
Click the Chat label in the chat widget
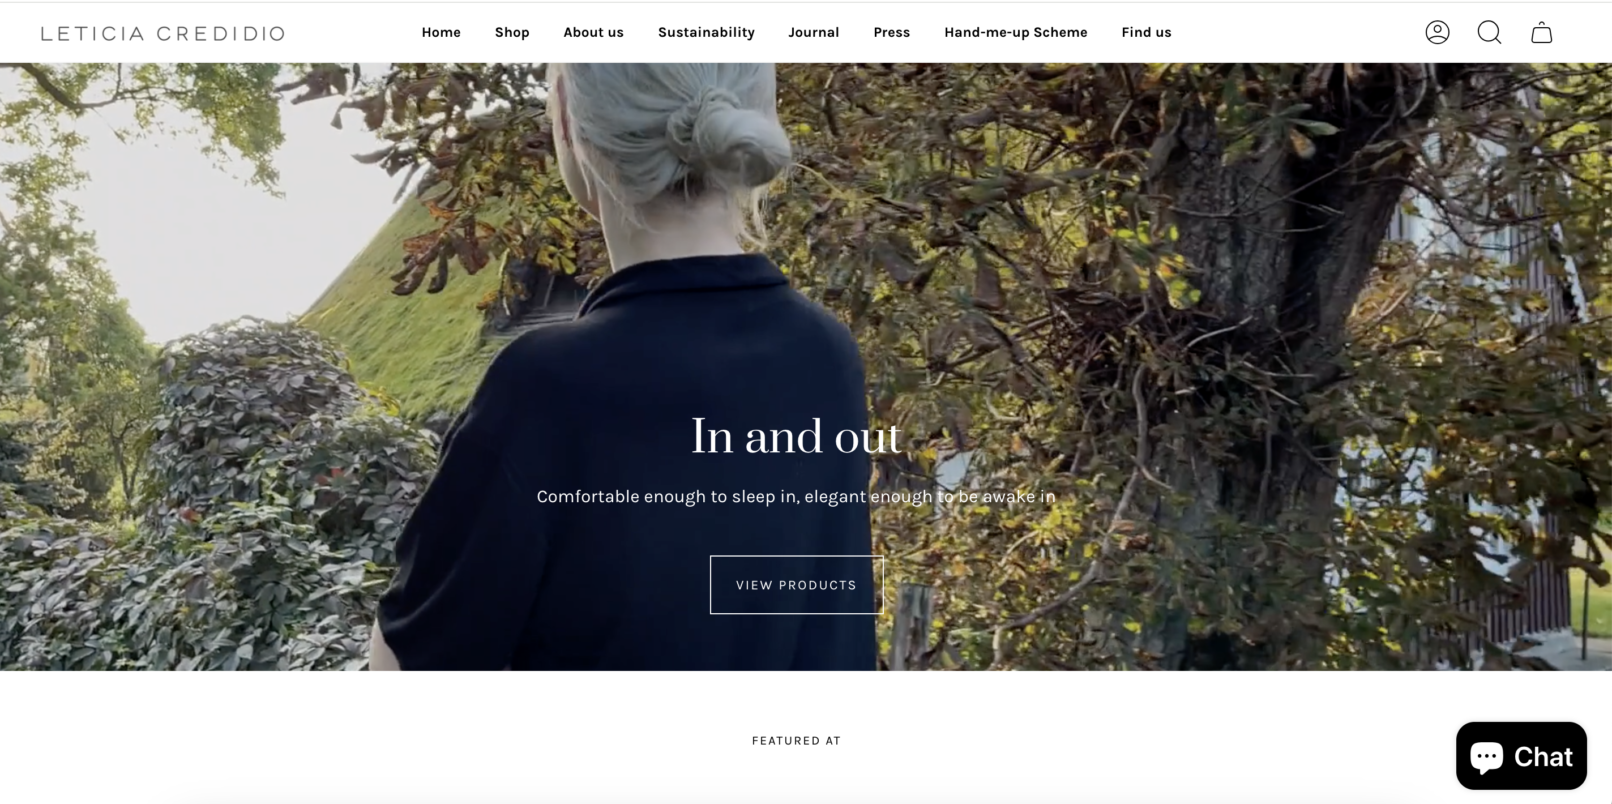(x=1543, y=757)
